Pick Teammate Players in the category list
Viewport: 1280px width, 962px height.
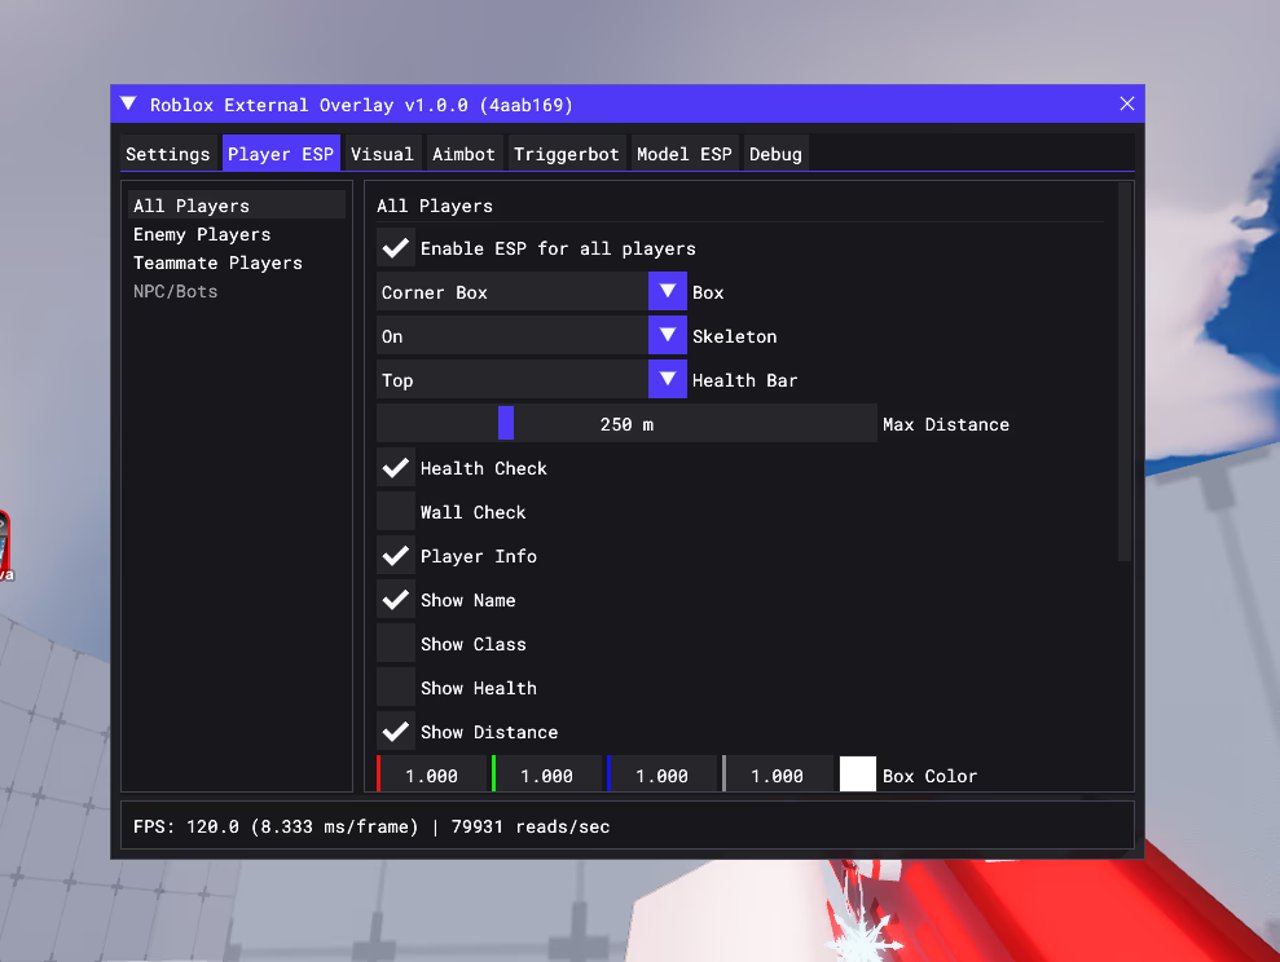click(237, 263)
